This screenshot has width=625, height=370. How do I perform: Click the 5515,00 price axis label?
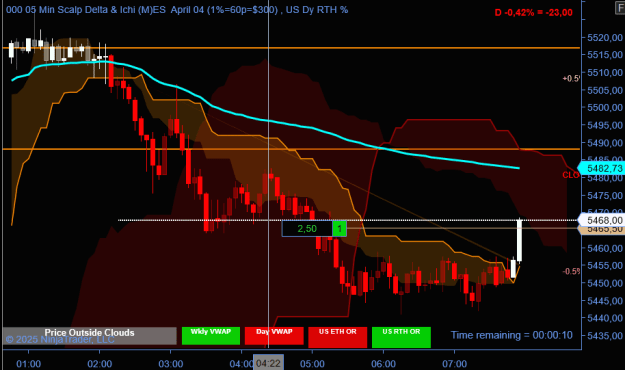point(605,55)
